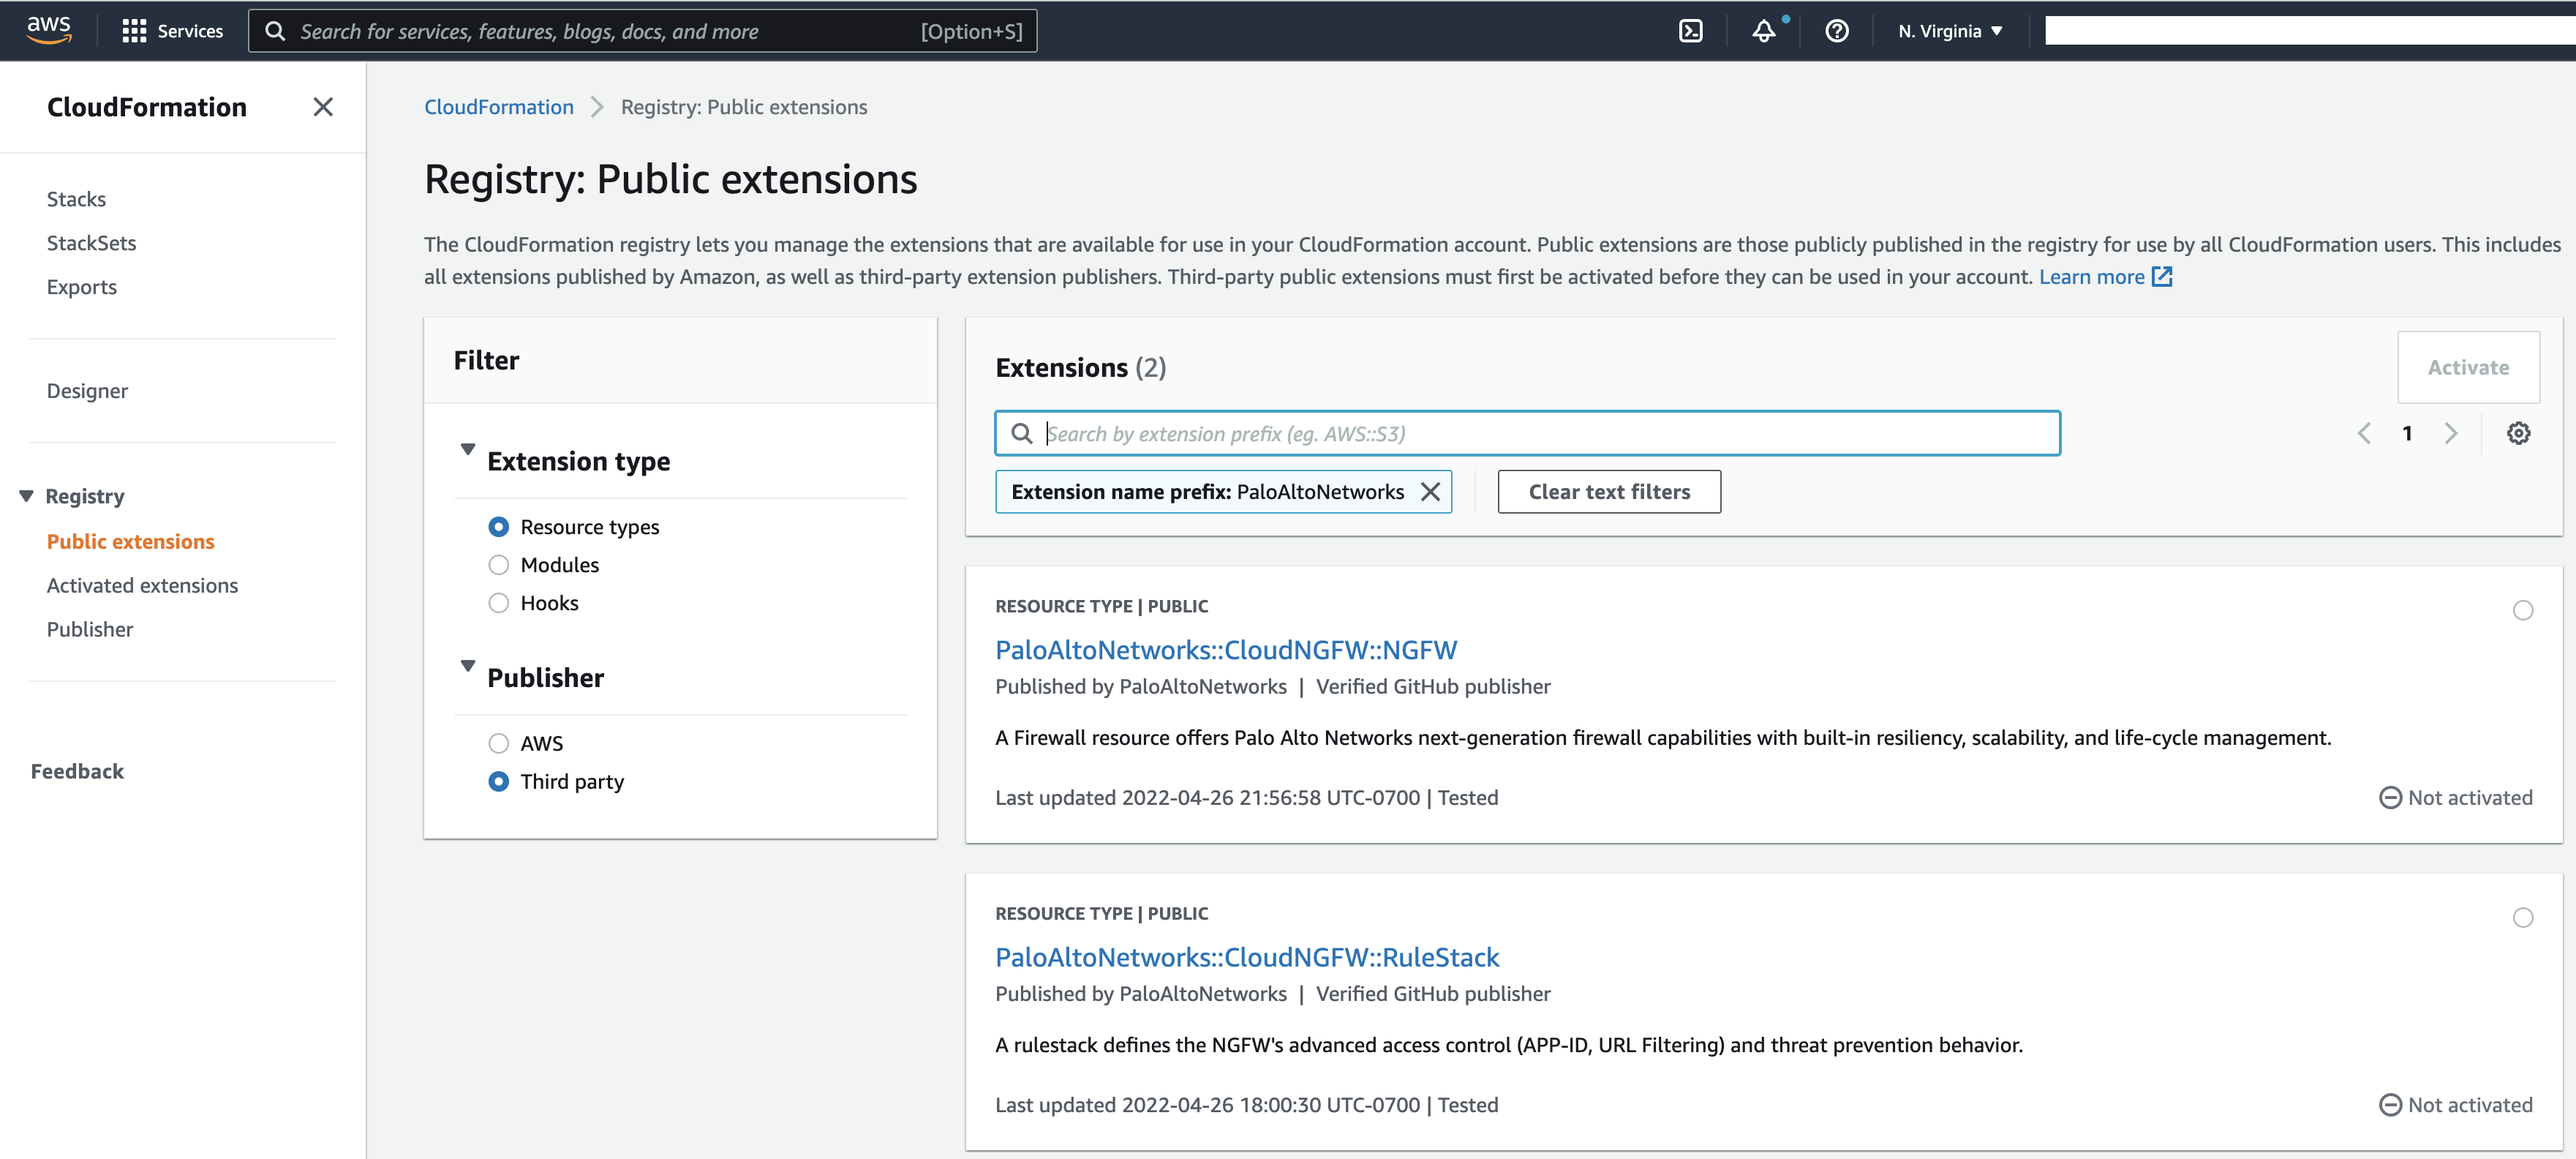Remove the PaloAltoNetworks prefix filter
The height and width of the screenshot is (1159, 2576).
tap(1430, 492)
